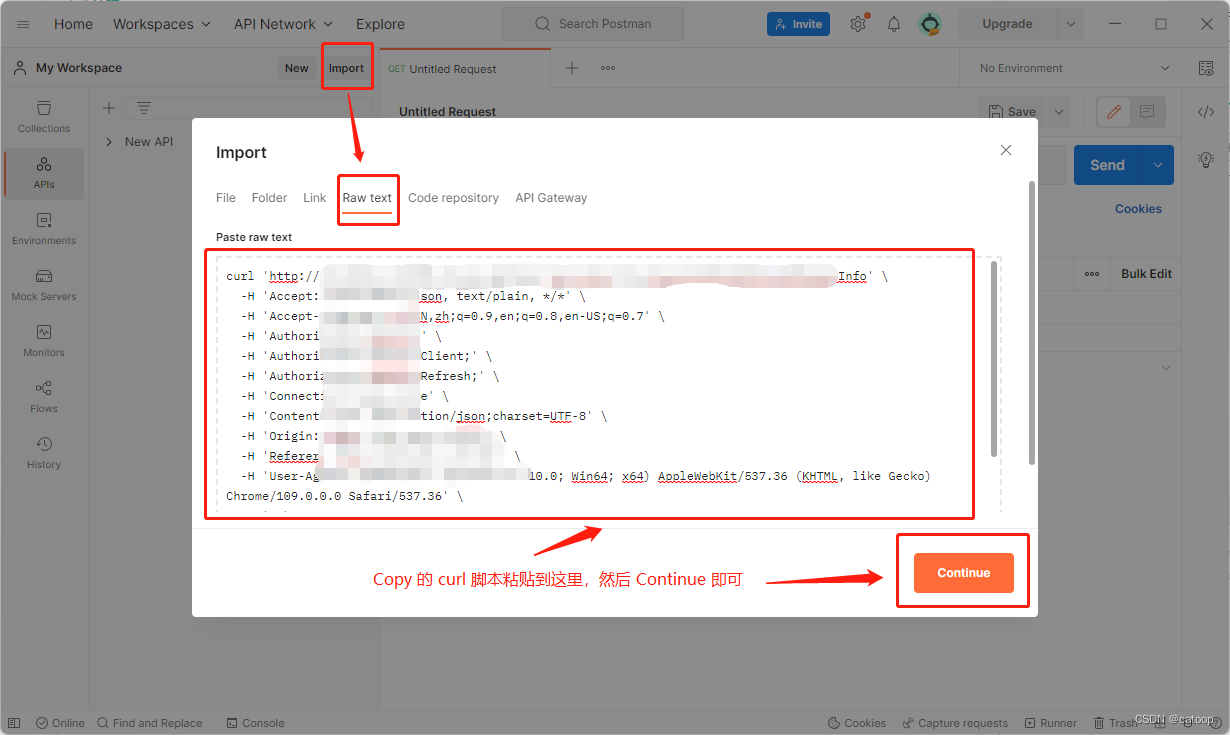The image size is (1230, 735).
Task: Open the Postman Console
Action: pos(255,722)
